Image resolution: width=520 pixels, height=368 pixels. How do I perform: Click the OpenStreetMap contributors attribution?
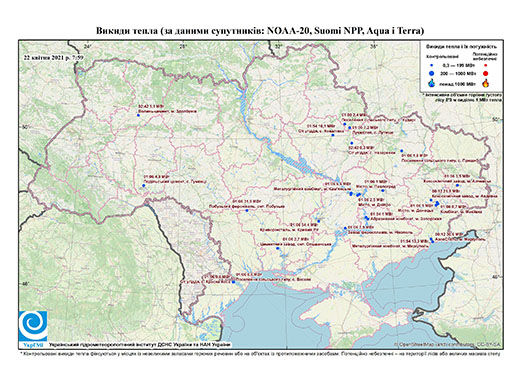[x=447, y=344]
